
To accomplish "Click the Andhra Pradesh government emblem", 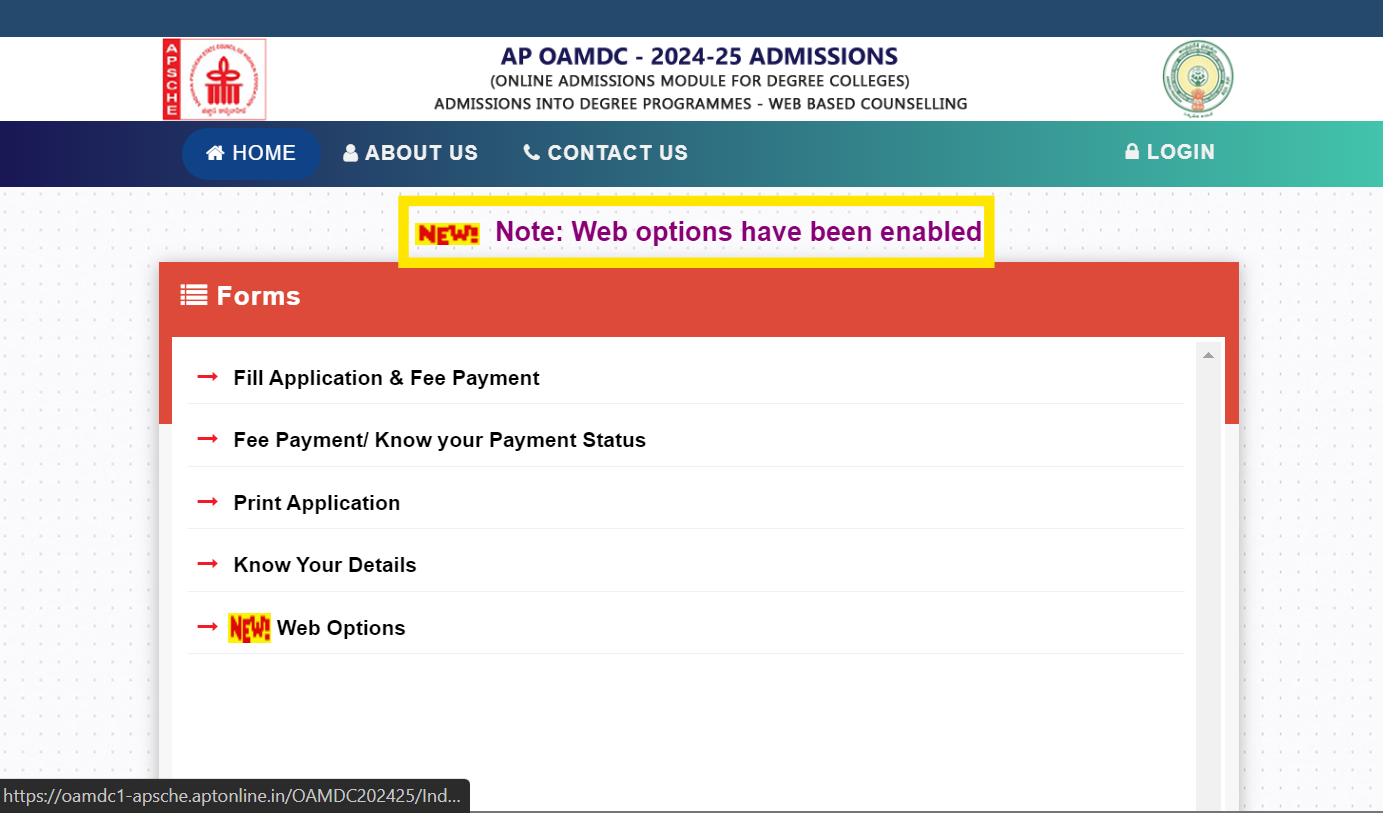I will tap(1198, 80).
